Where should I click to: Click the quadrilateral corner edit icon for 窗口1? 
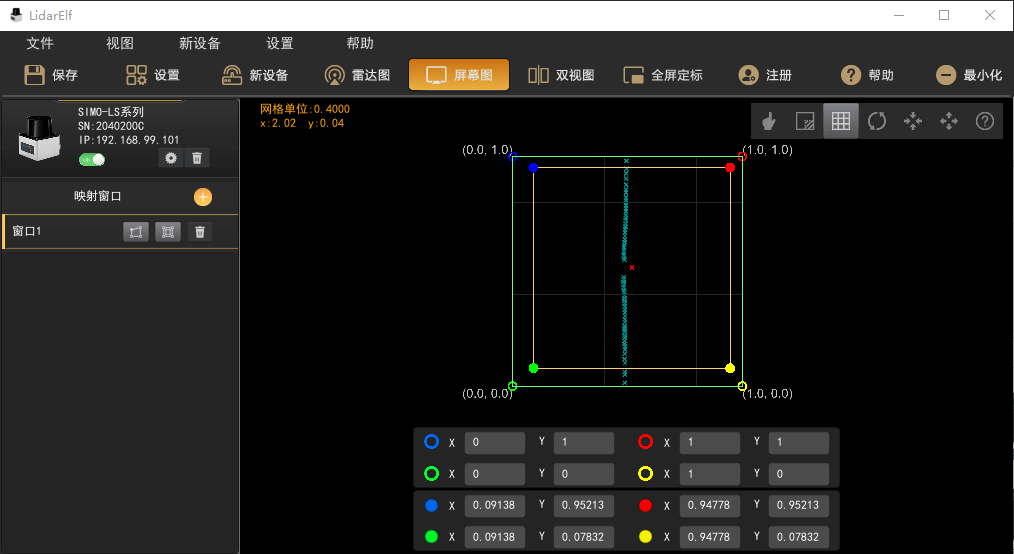pos(136,232)
